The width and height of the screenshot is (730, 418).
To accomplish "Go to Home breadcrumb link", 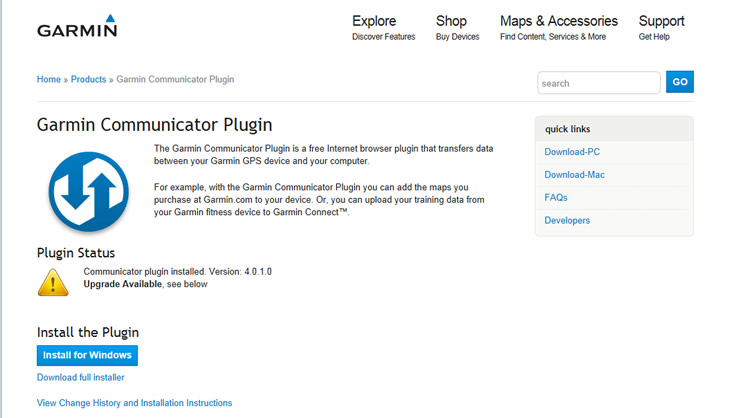I will point(49,79).
